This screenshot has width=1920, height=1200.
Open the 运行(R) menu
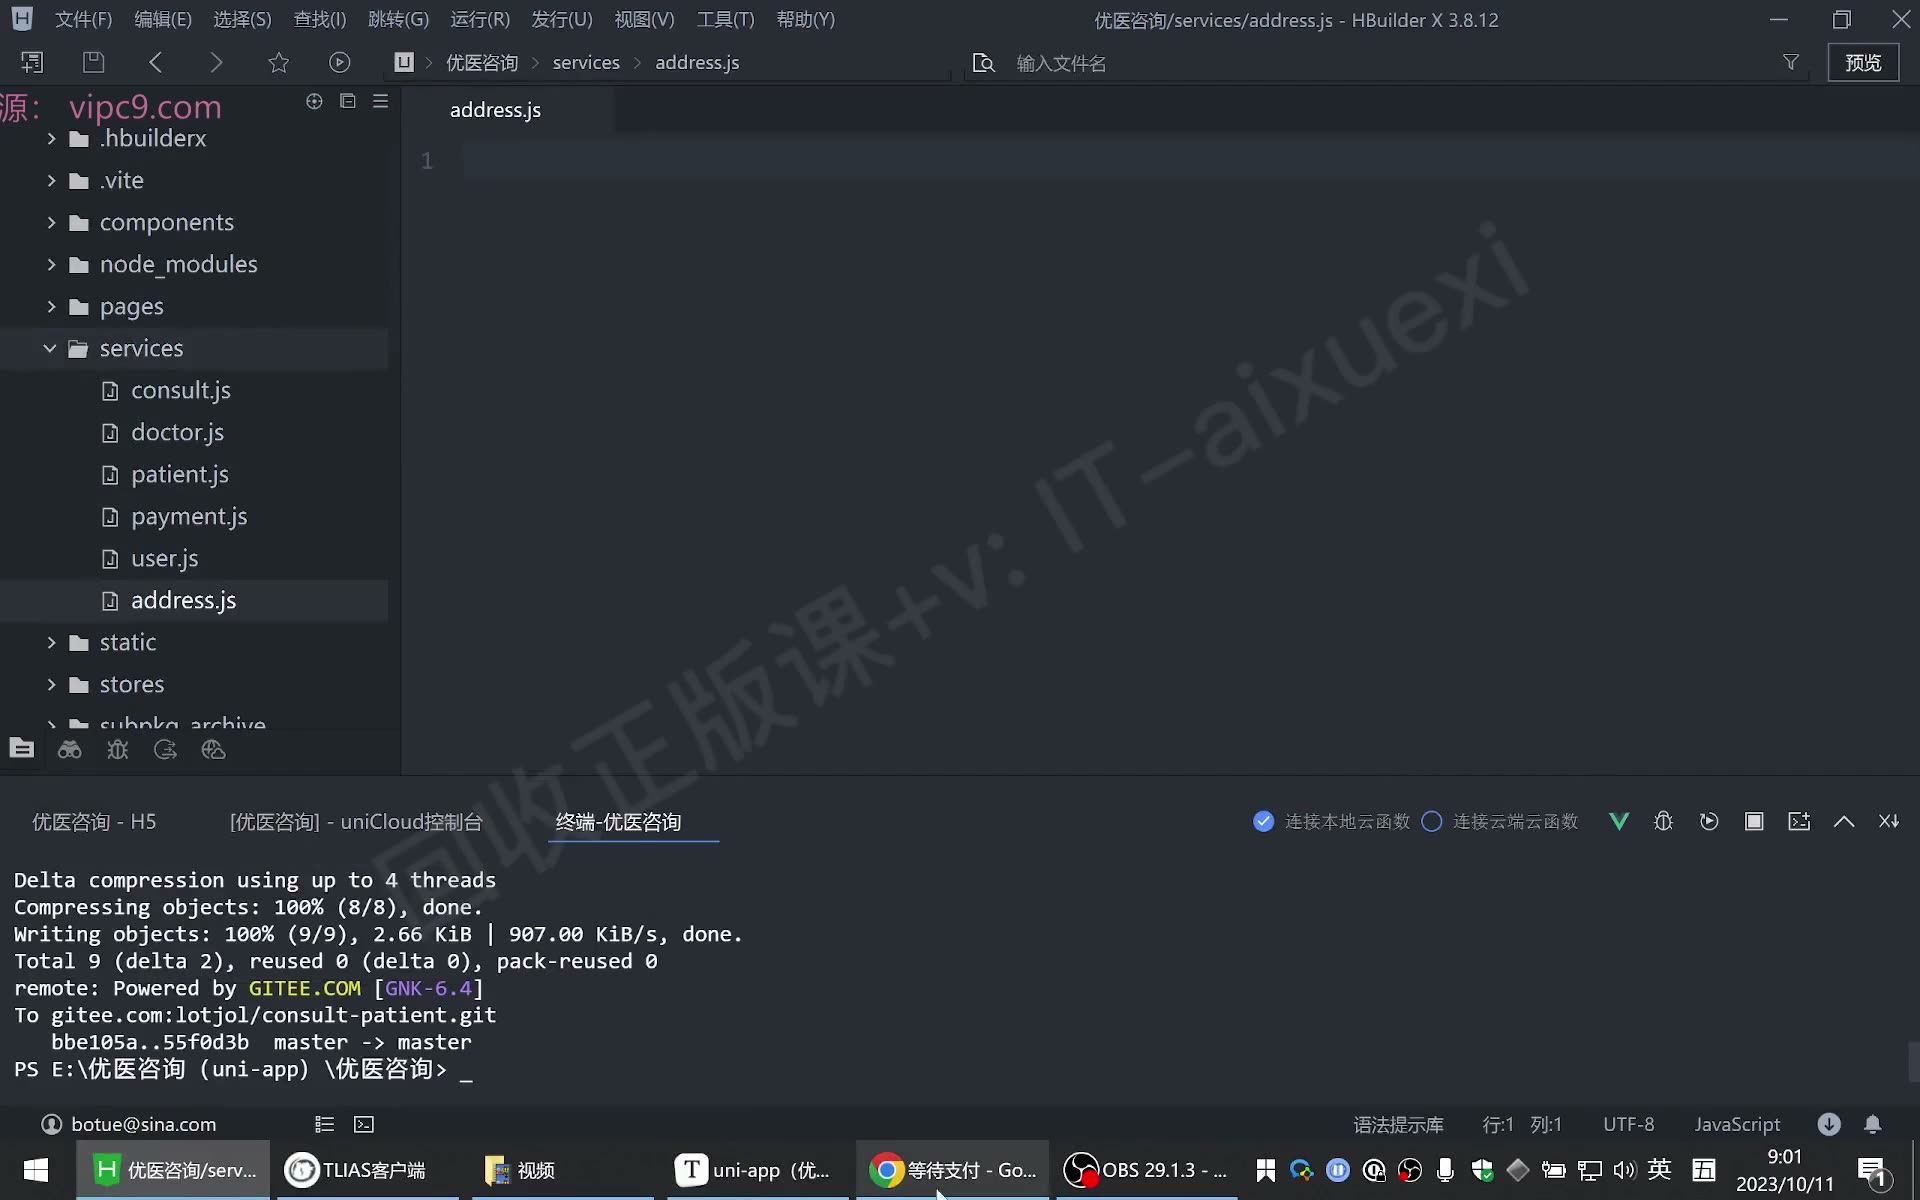pyautogui.click(x=480, y=19)
